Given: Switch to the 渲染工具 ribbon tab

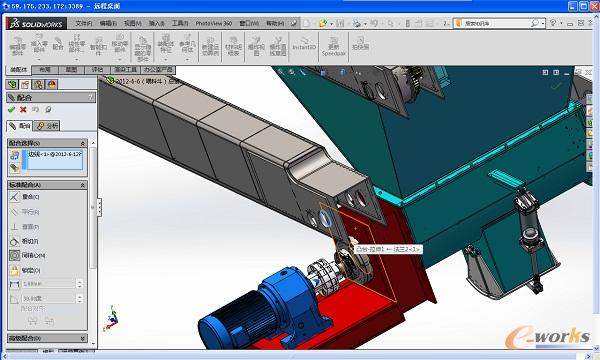Looking at the screenshot, I should [126, 70].
